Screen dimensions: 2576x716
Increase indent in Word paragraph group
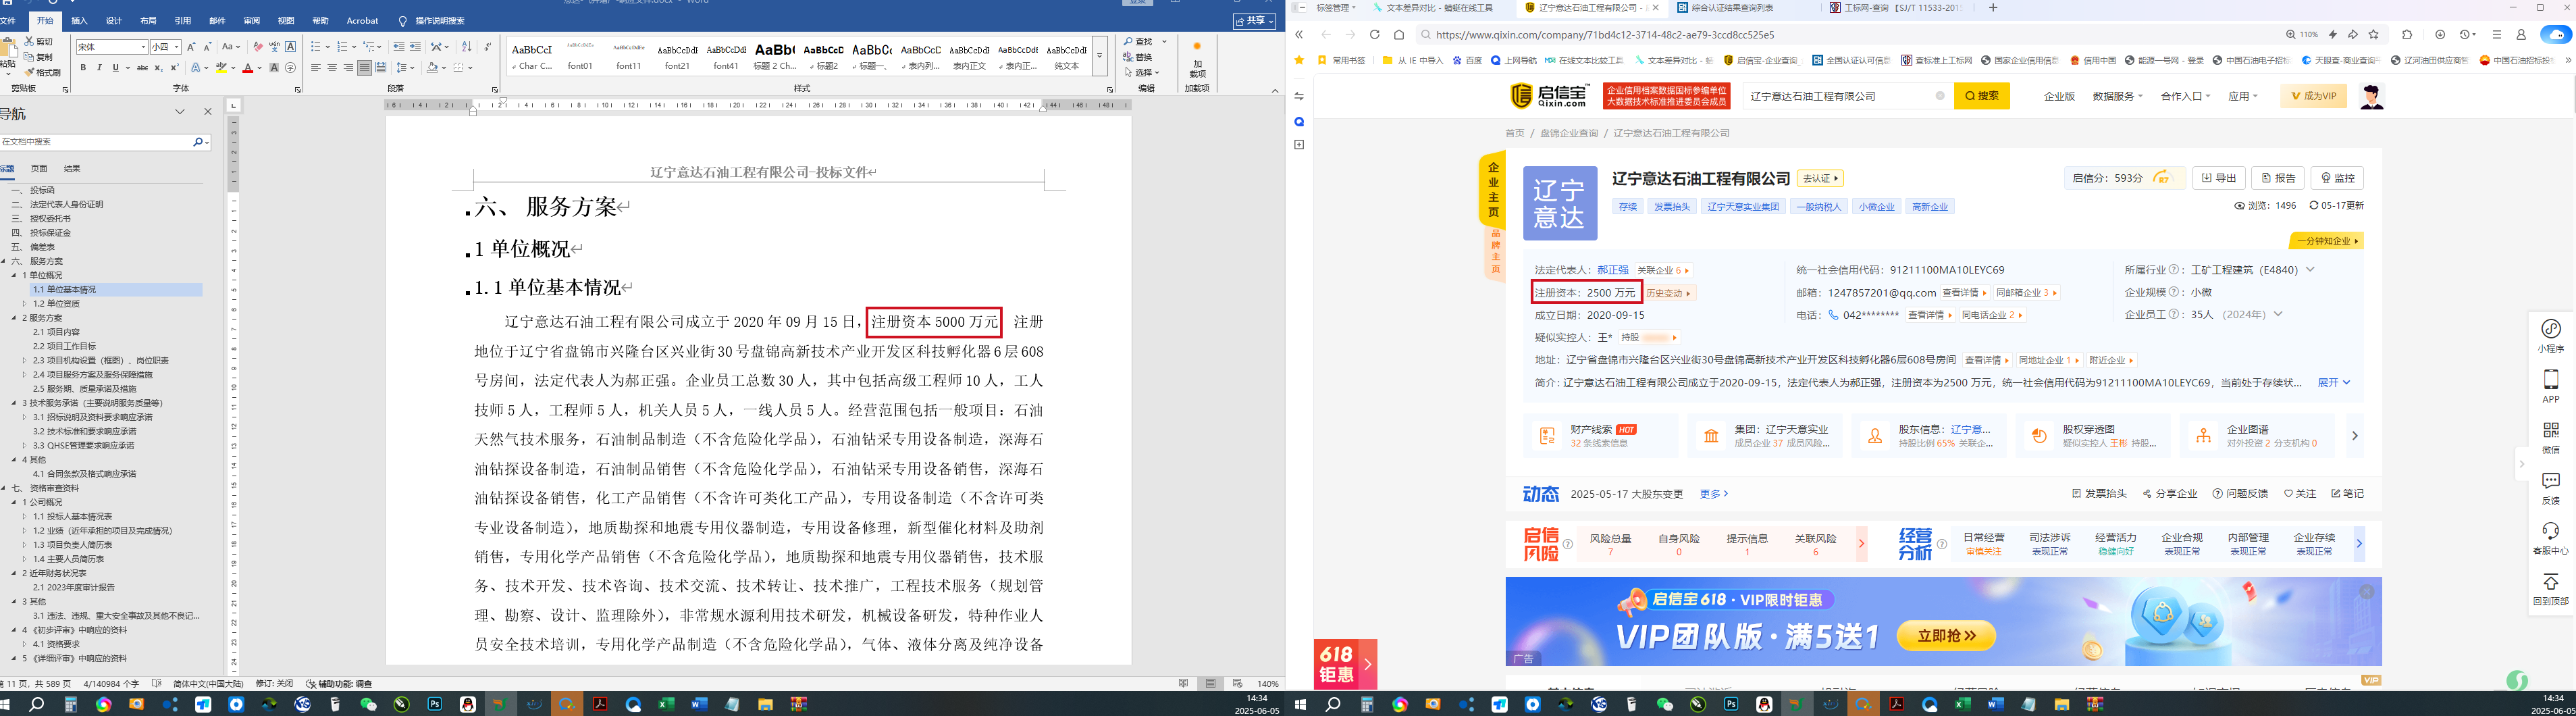click(415, 47)
